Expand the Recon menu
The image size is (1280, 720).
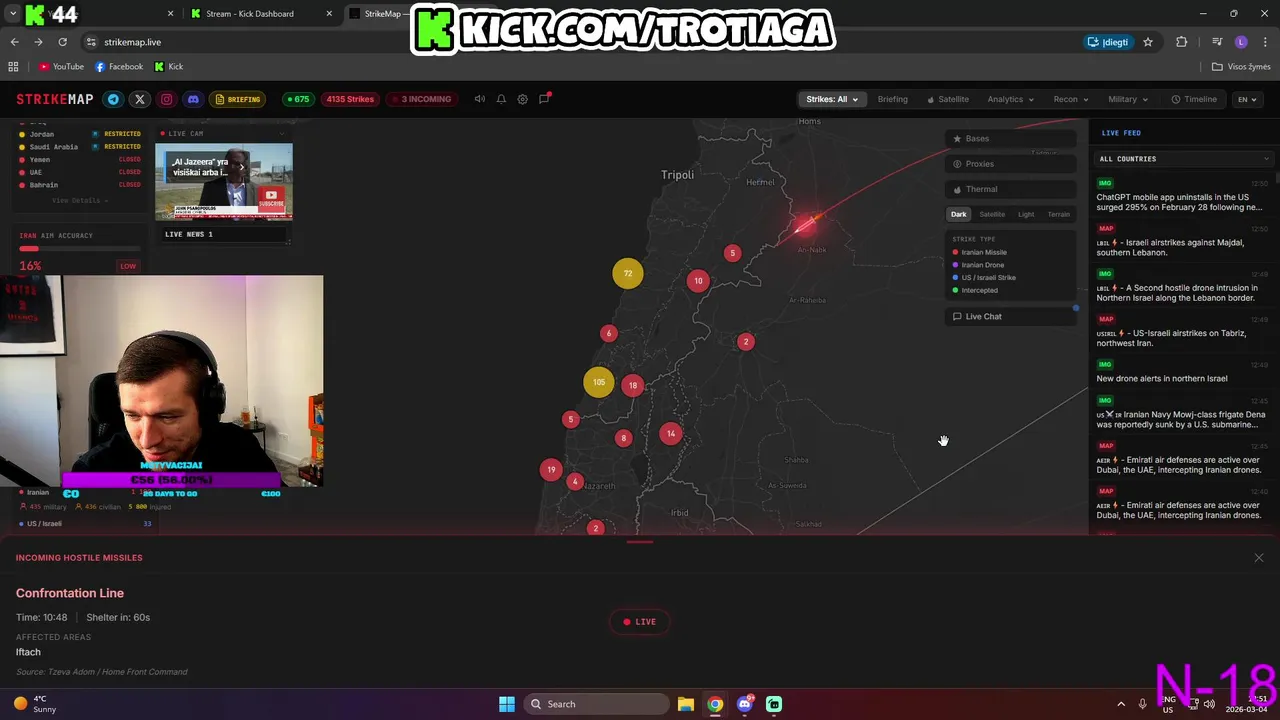1071,99
